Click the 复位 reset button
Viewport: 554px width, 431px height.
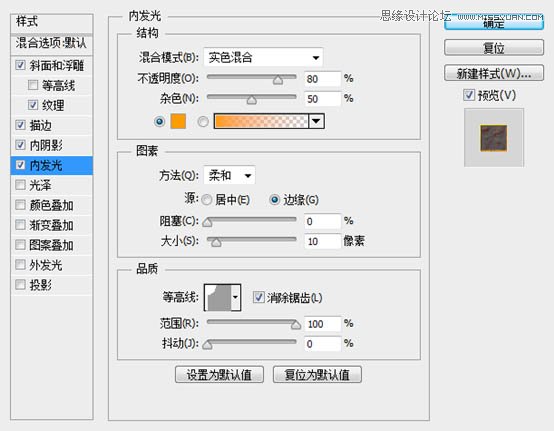(494, 47)
